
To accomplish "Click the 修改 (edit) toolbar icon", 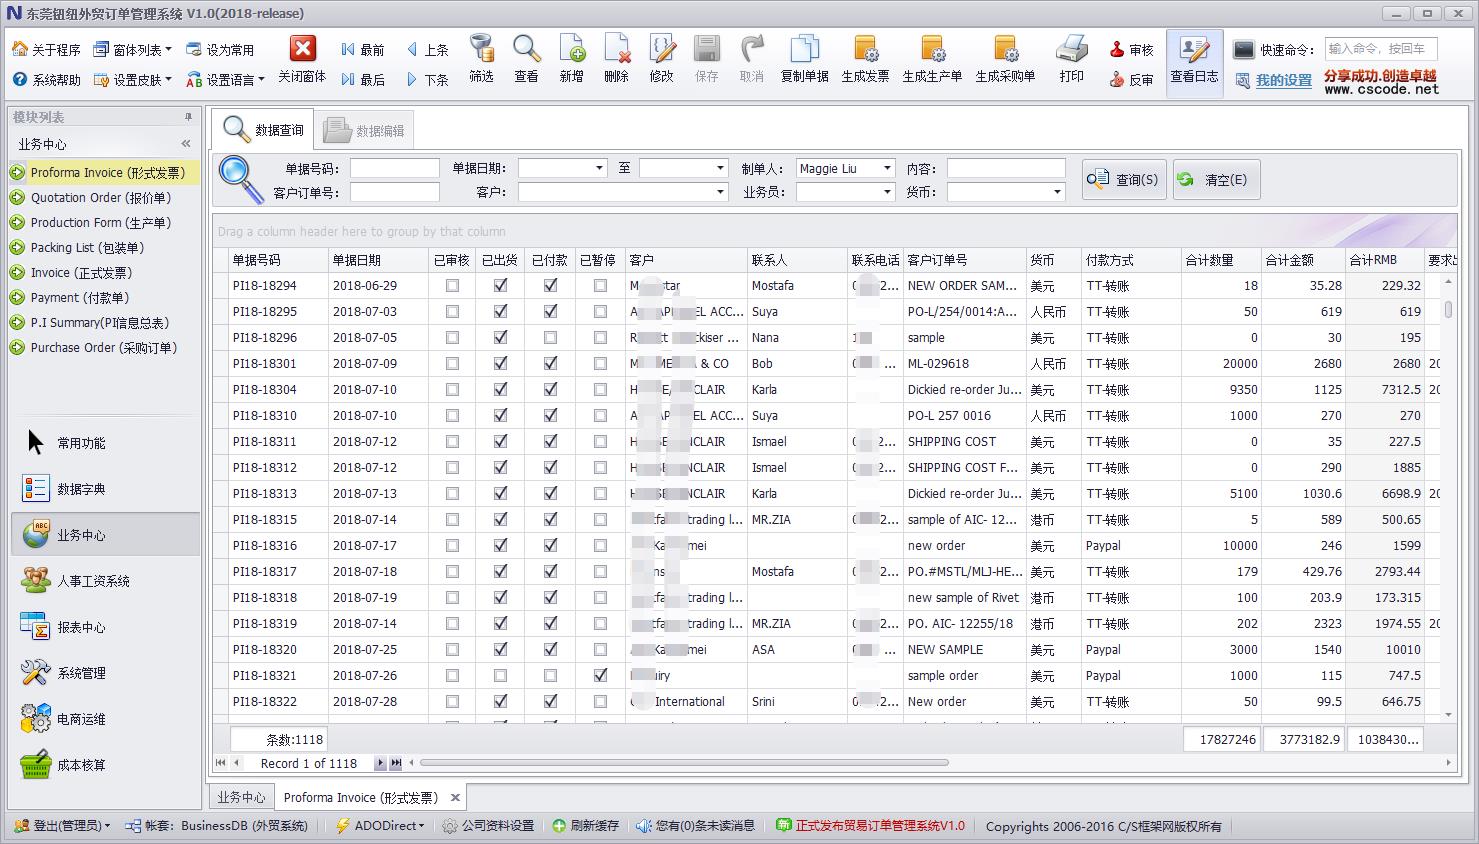I will 661,50.
